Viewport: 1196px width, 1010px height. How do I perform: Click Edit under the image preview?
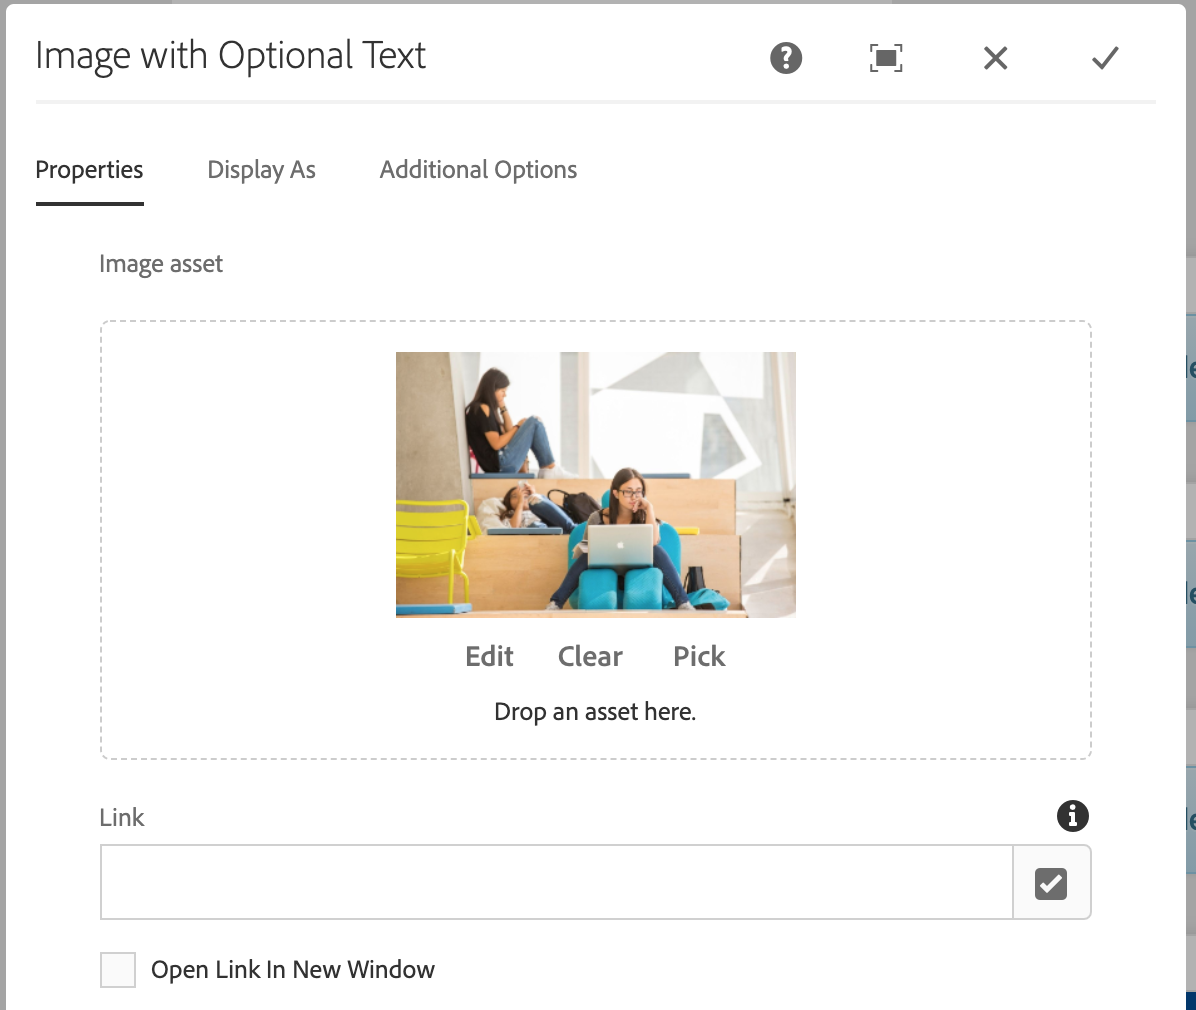click(x=489, y=656)
